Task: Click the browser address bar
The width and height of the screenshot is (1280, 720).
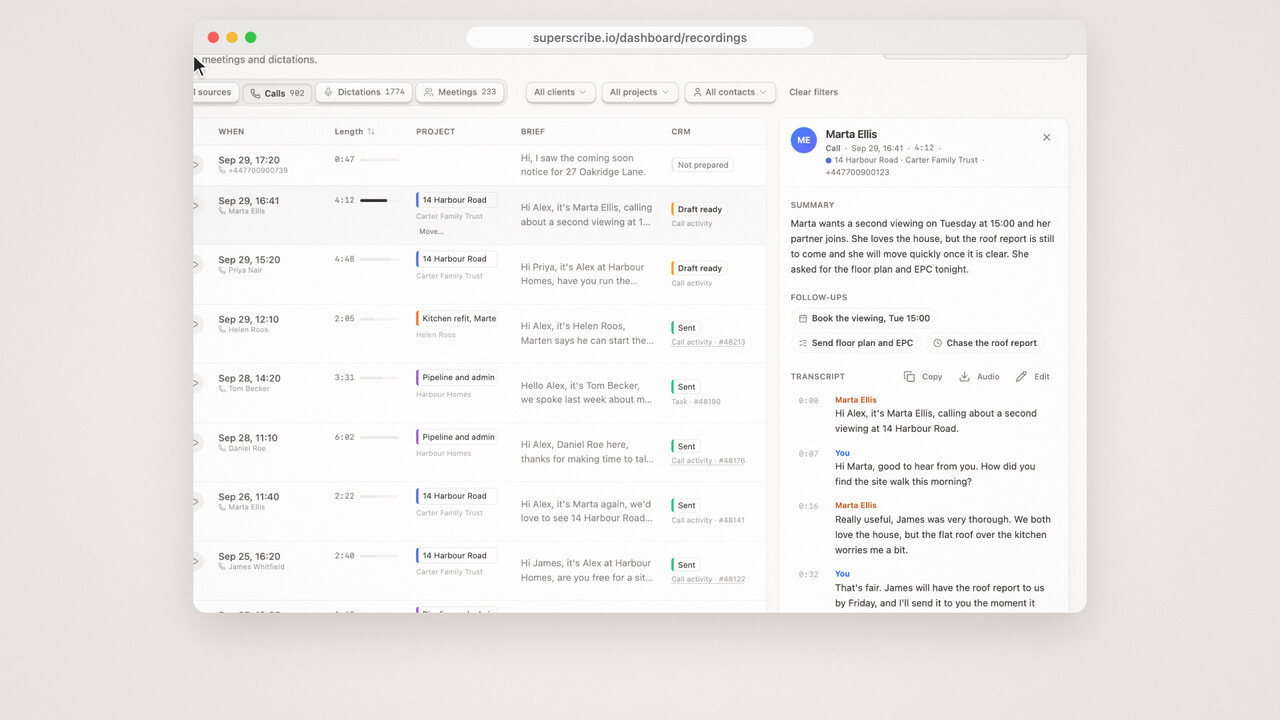Action: point(640,38)
